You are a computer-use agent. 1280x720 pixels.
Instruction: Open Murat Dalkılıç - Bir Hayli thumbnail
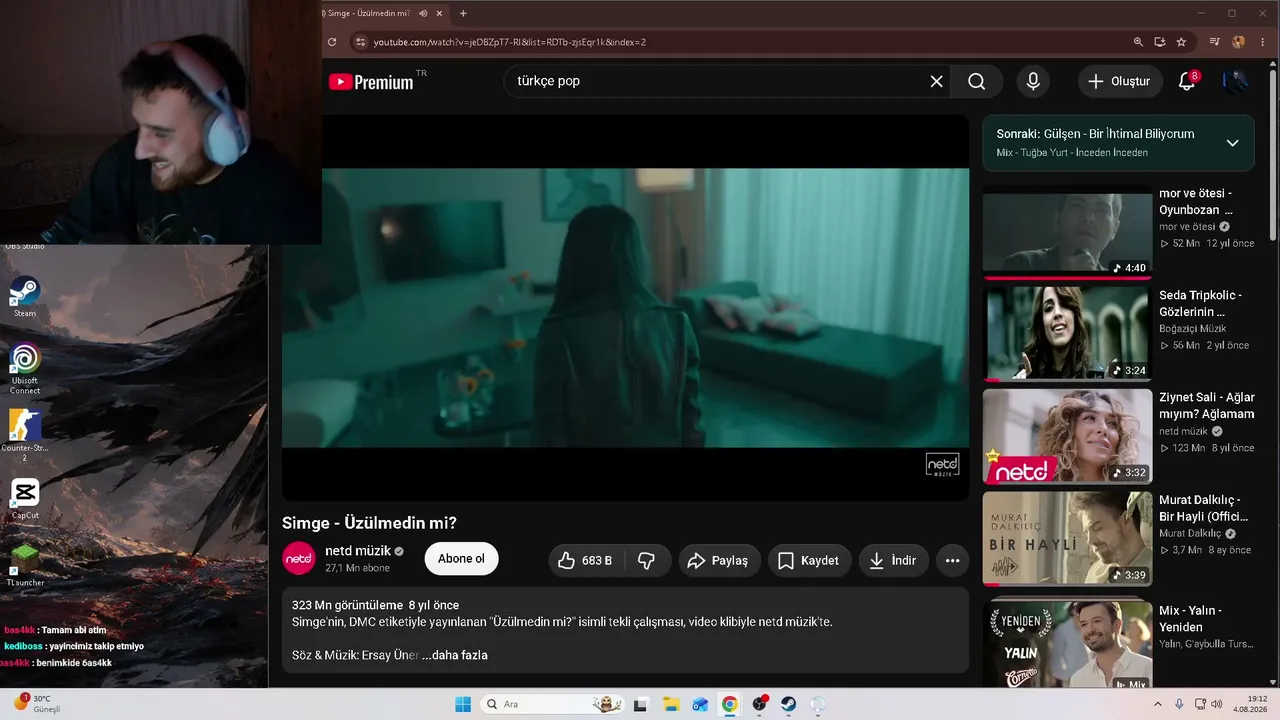(1067, 538)
